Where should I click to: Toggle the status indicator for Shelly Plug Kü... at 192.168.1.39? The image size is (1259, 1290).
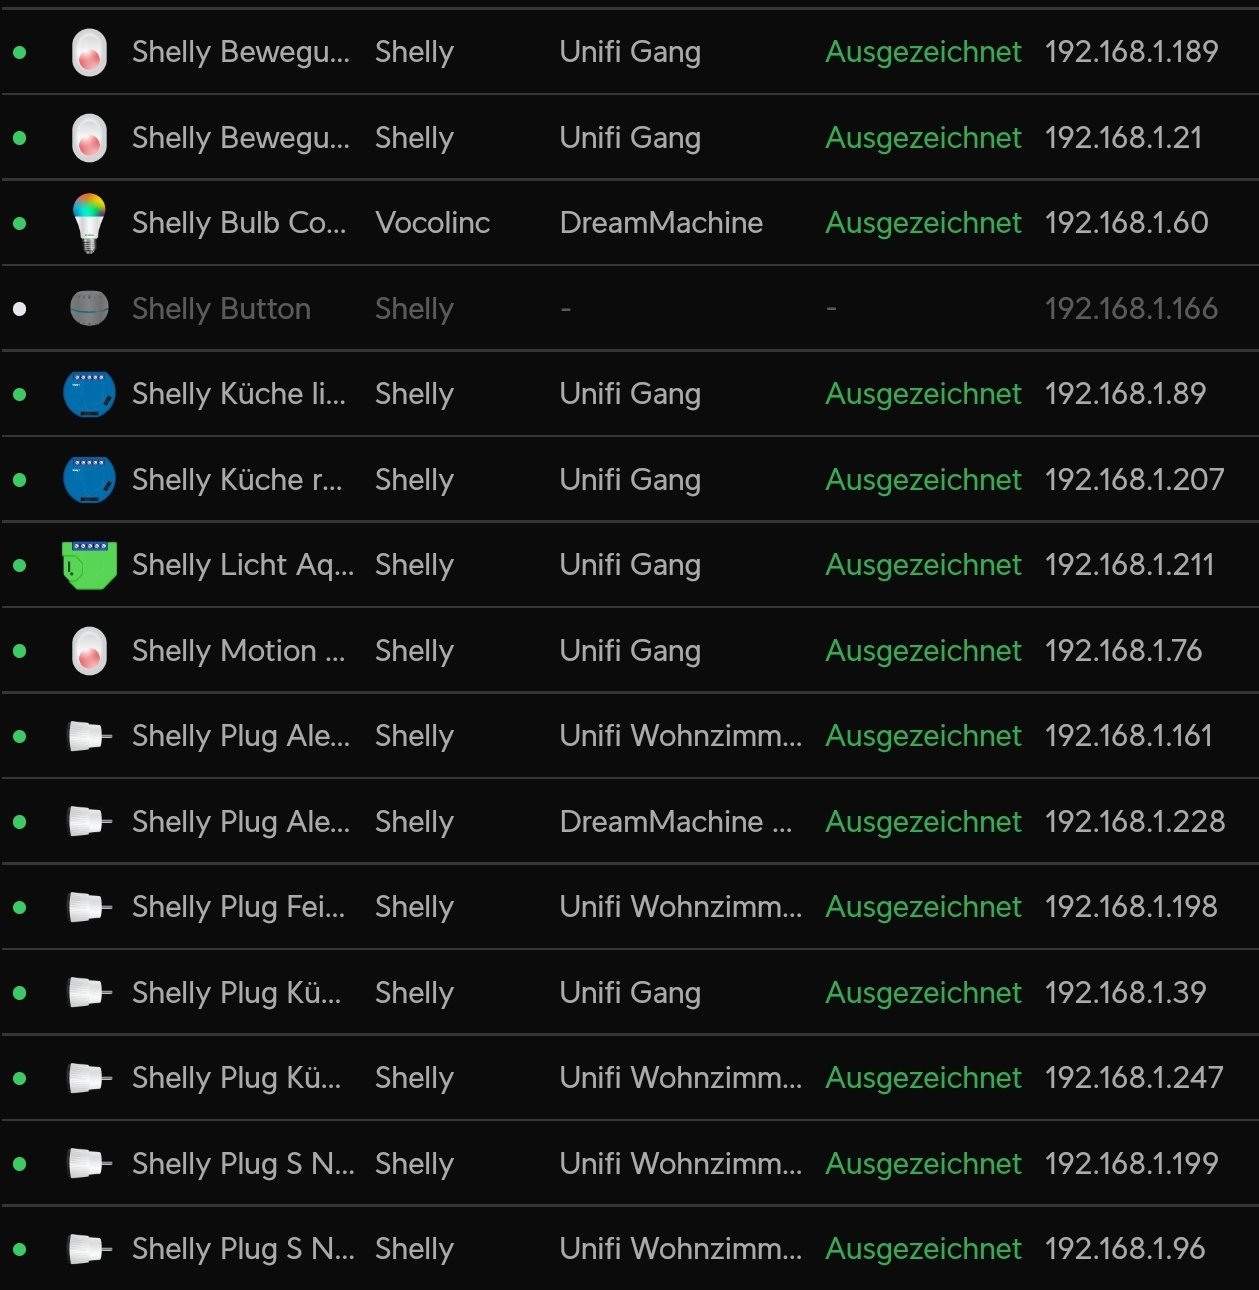(21, 992)
